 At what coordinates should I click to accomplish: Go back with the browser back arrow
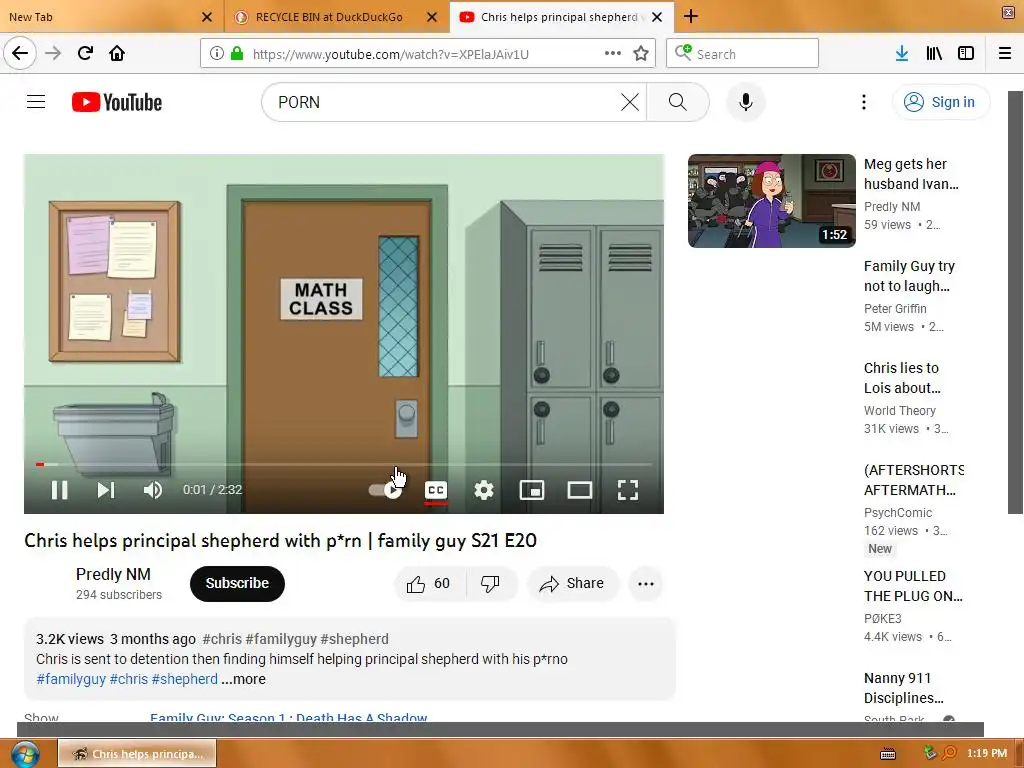pos(20,53)
